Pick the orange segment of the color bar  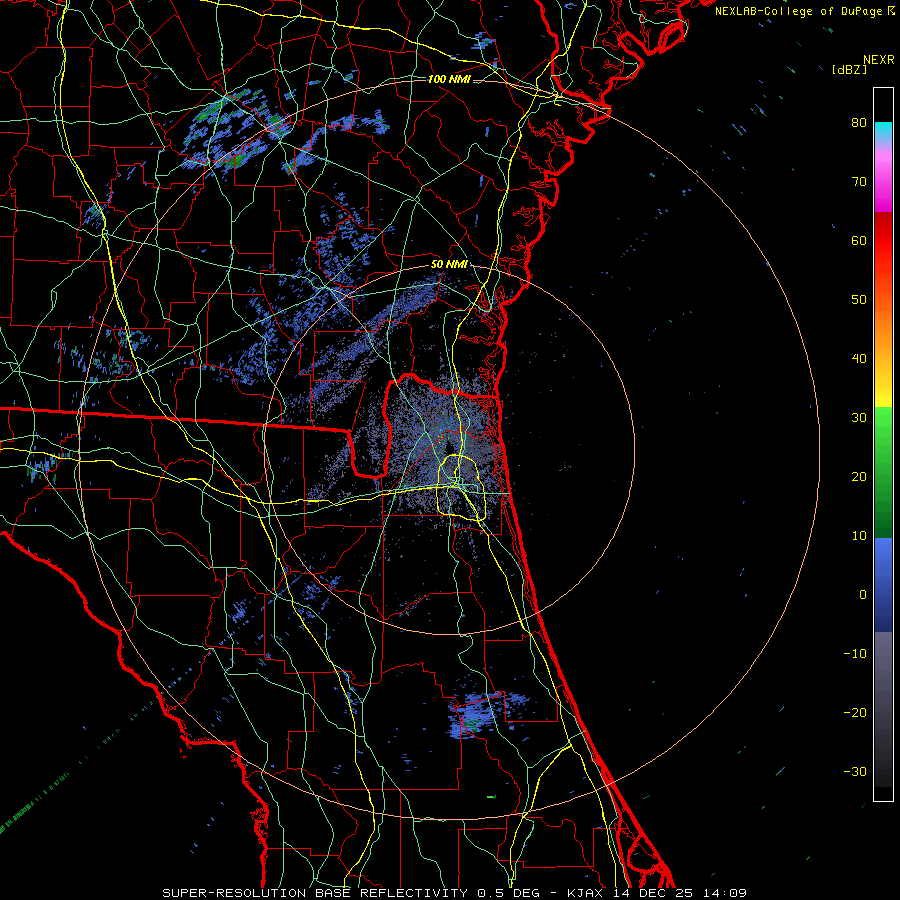click(x=883, y=330)
